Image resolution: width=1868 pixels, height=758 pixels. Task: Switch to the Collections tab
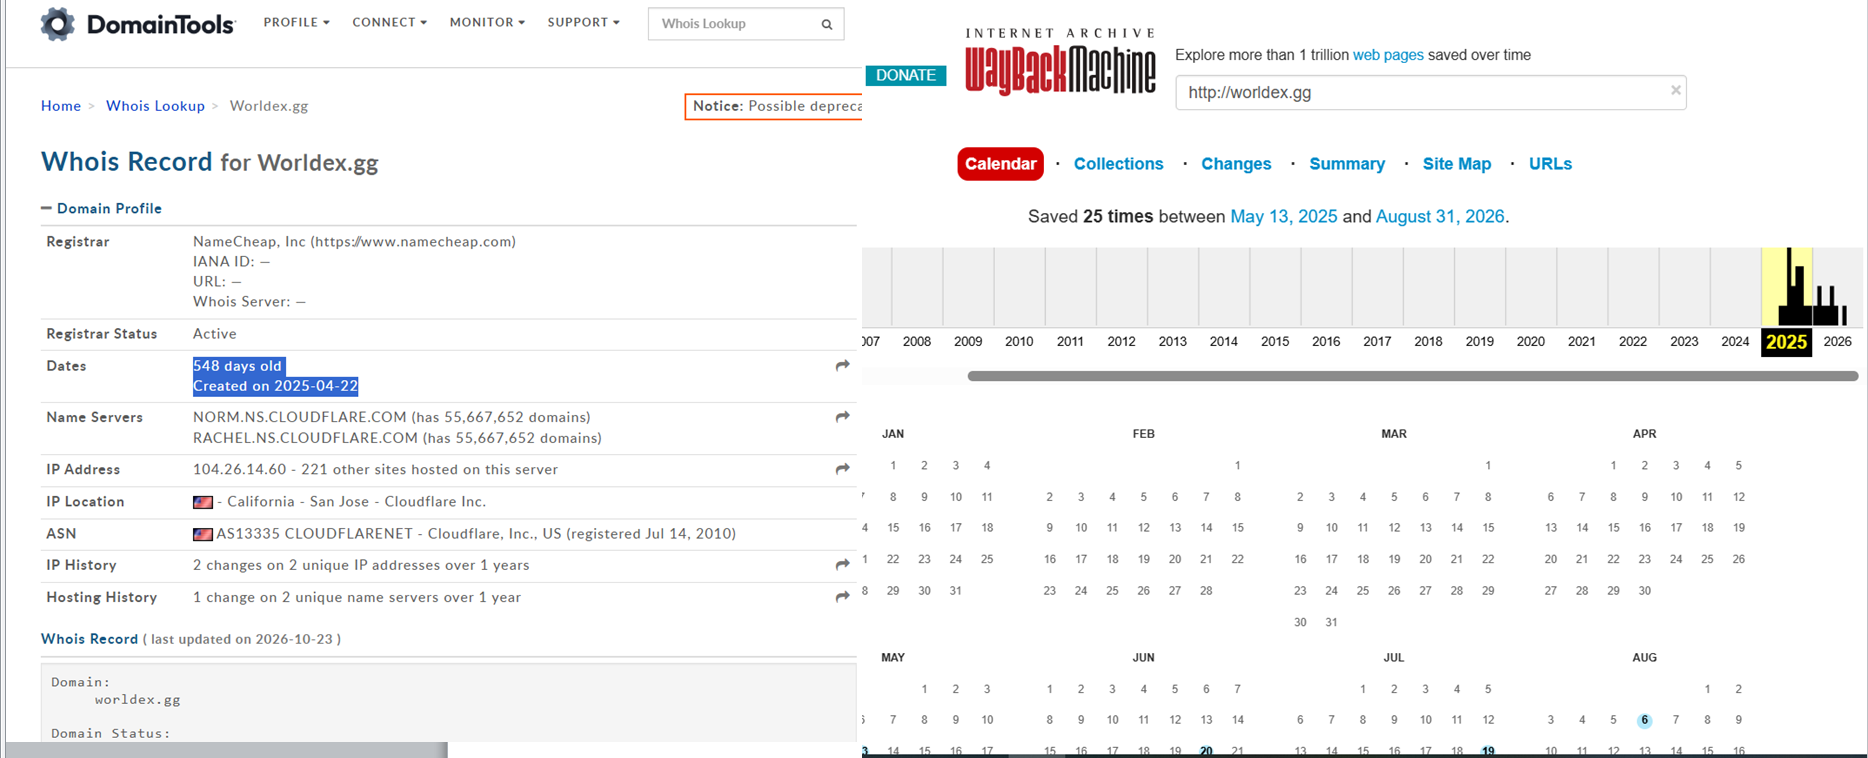1118,164
